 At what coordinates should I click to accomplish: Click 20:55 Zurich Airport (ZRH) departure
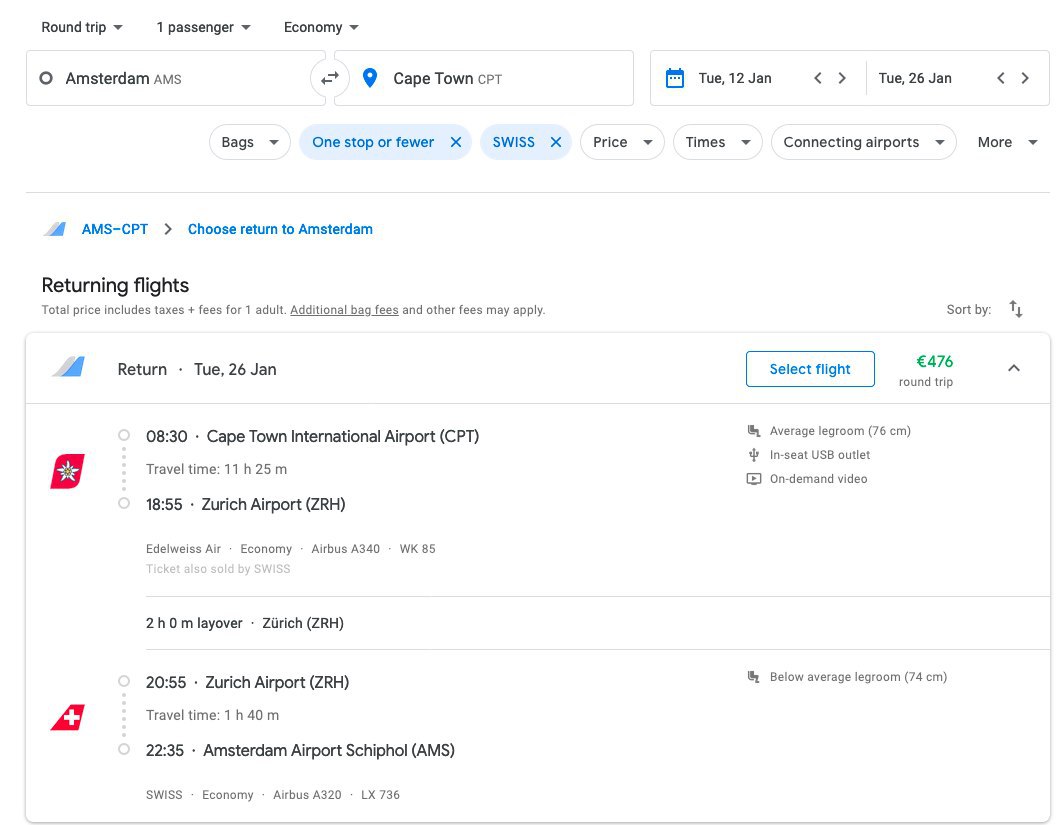pyautogui.click(x=247, y=682)
